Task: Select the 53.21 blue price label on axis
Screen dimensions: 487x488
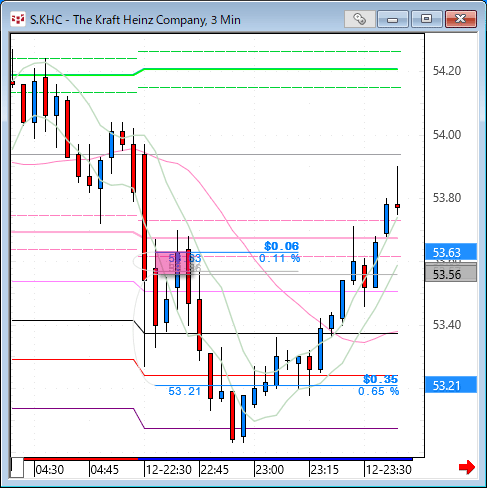Action: [x=451, y=385]
